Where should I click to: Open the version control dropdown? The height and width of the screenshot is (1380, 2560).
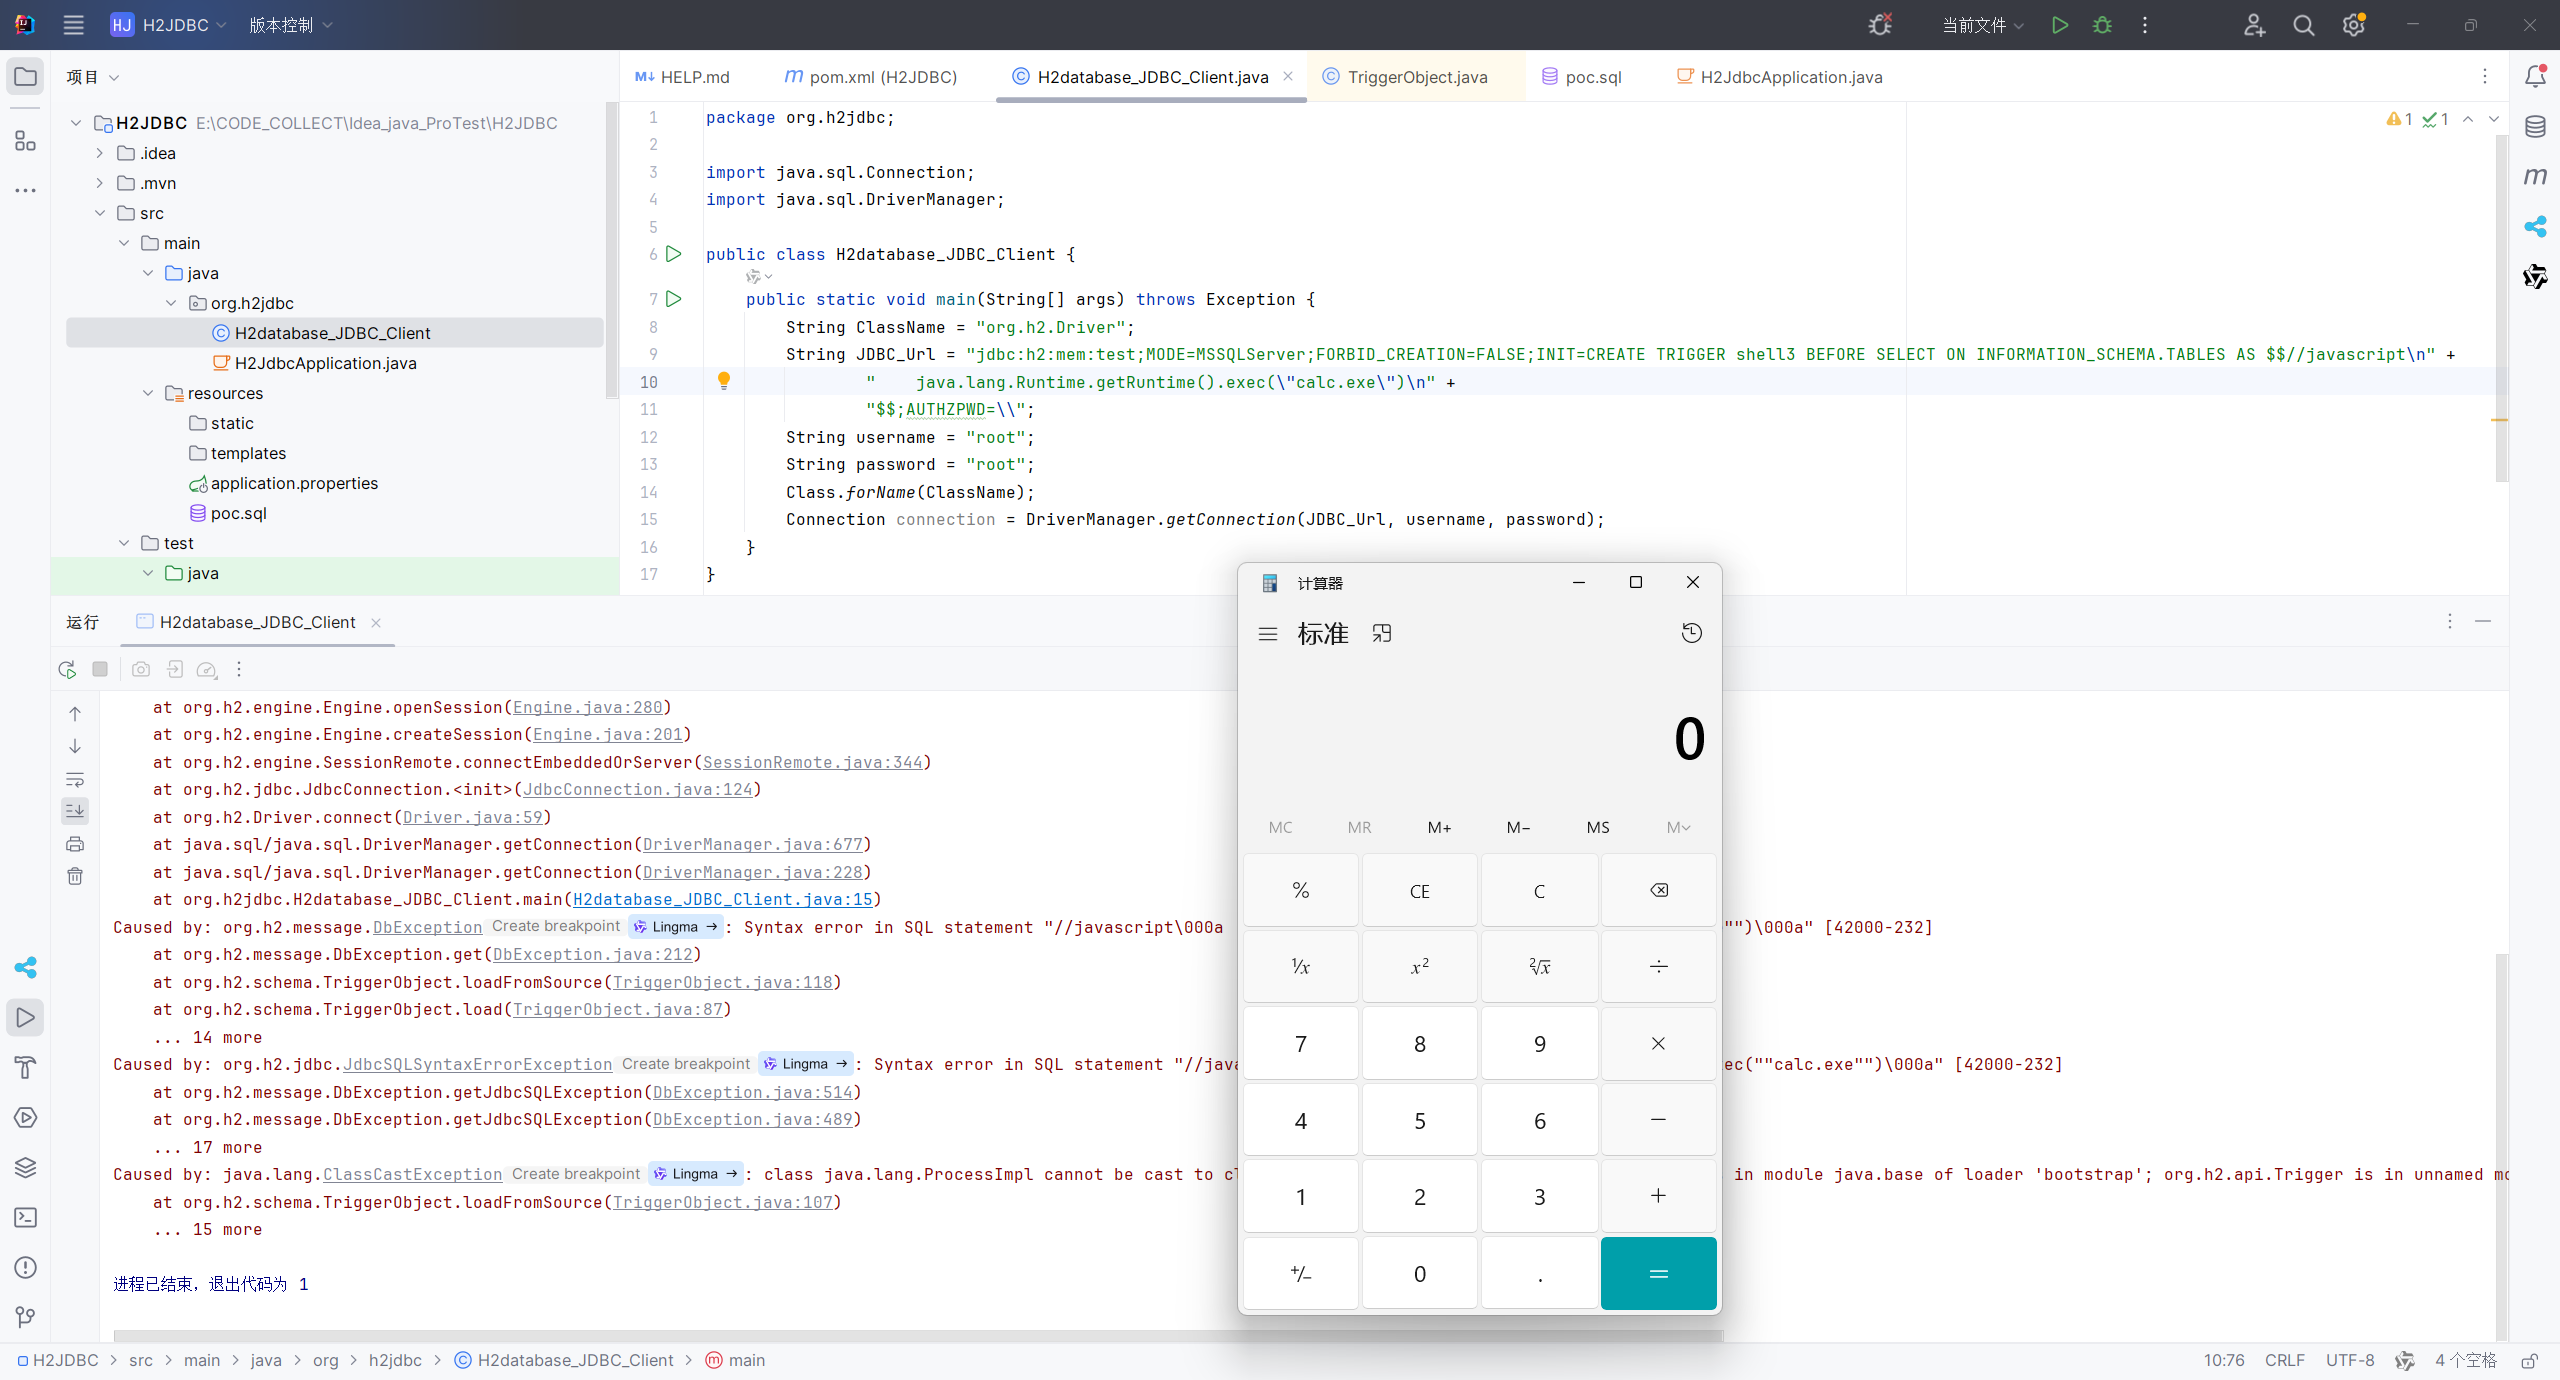[290, 25]
